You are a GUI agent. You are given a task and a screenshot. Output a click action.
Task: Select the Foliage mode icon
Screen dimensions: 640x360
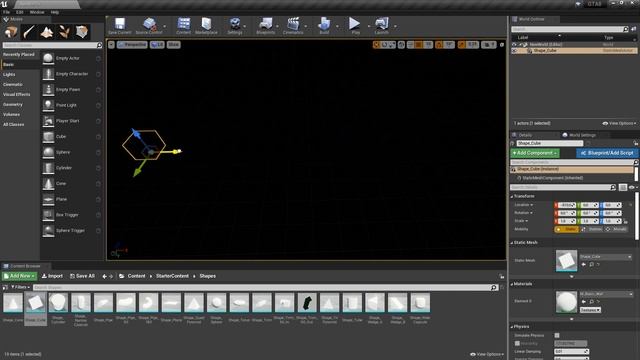pos(64,32)
